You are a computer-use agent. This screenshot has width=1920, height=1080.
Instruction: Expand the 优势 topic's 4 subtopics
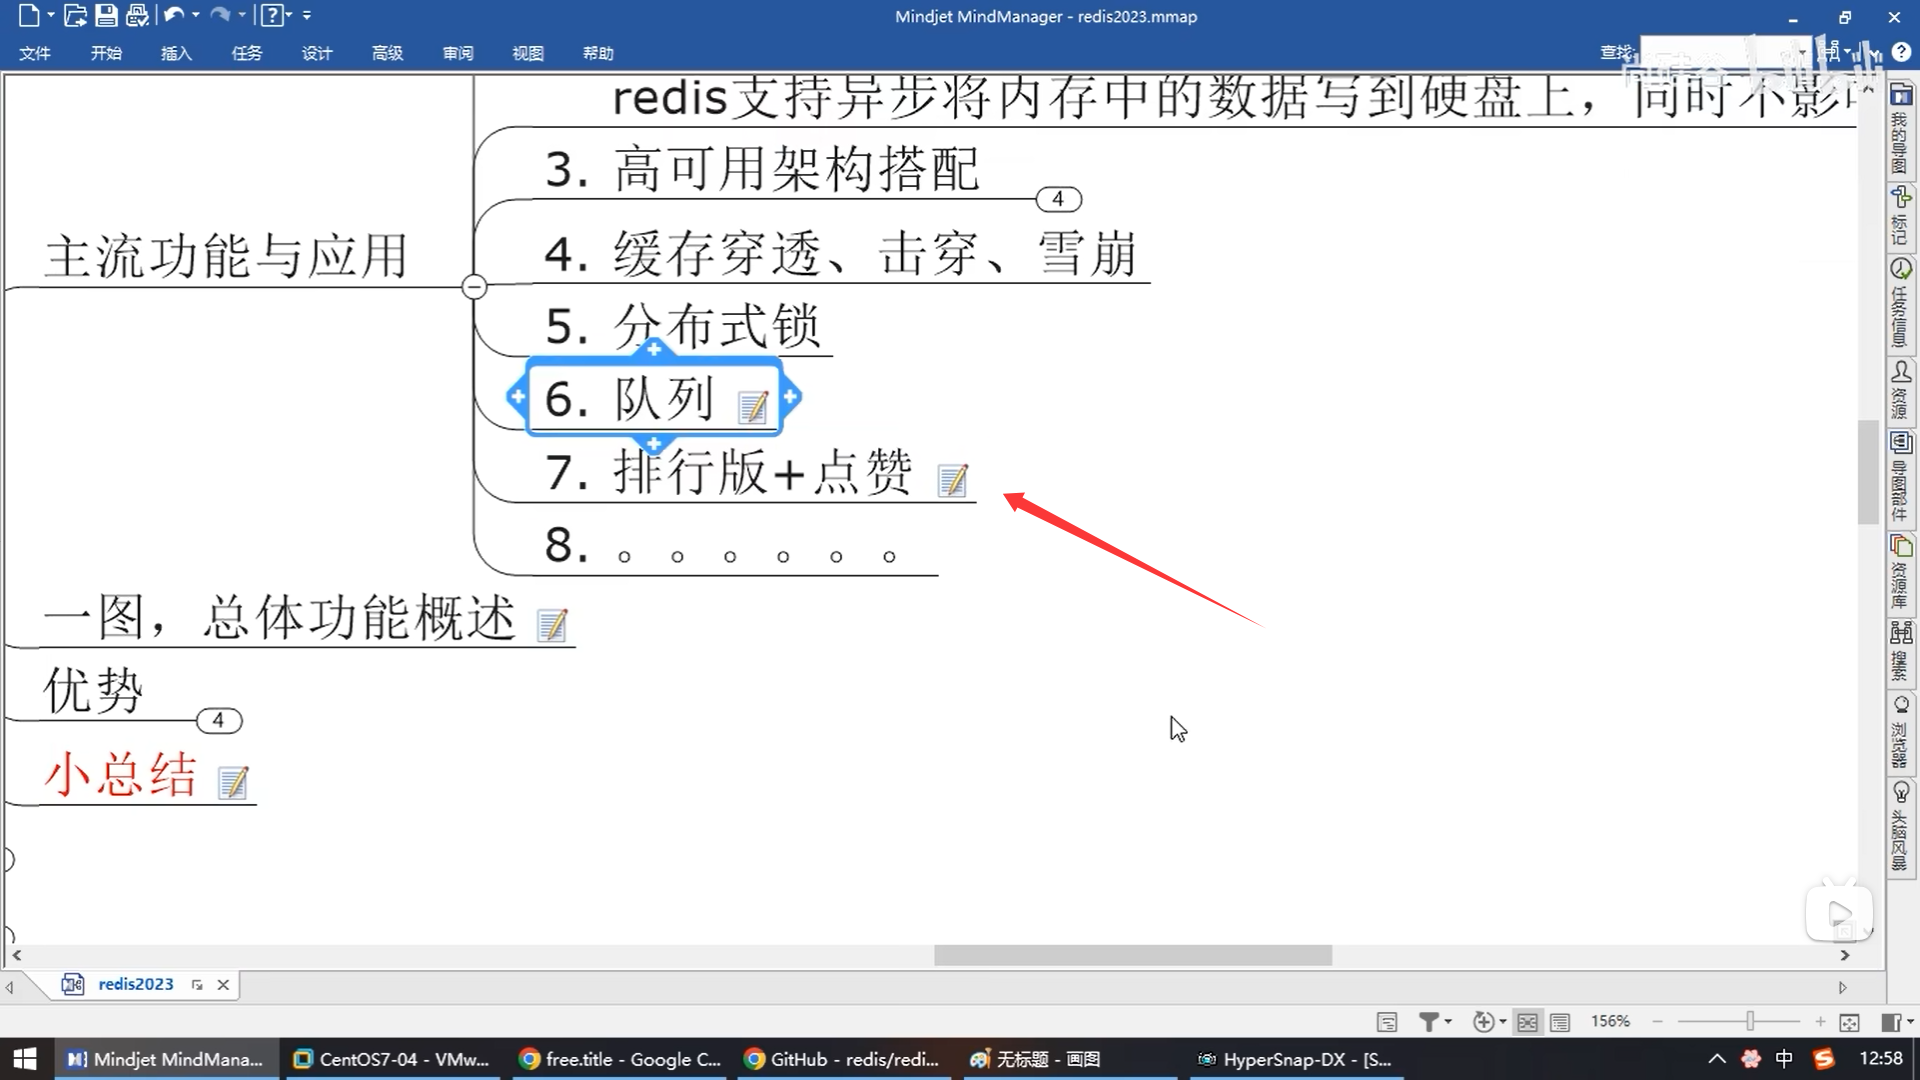218,720
